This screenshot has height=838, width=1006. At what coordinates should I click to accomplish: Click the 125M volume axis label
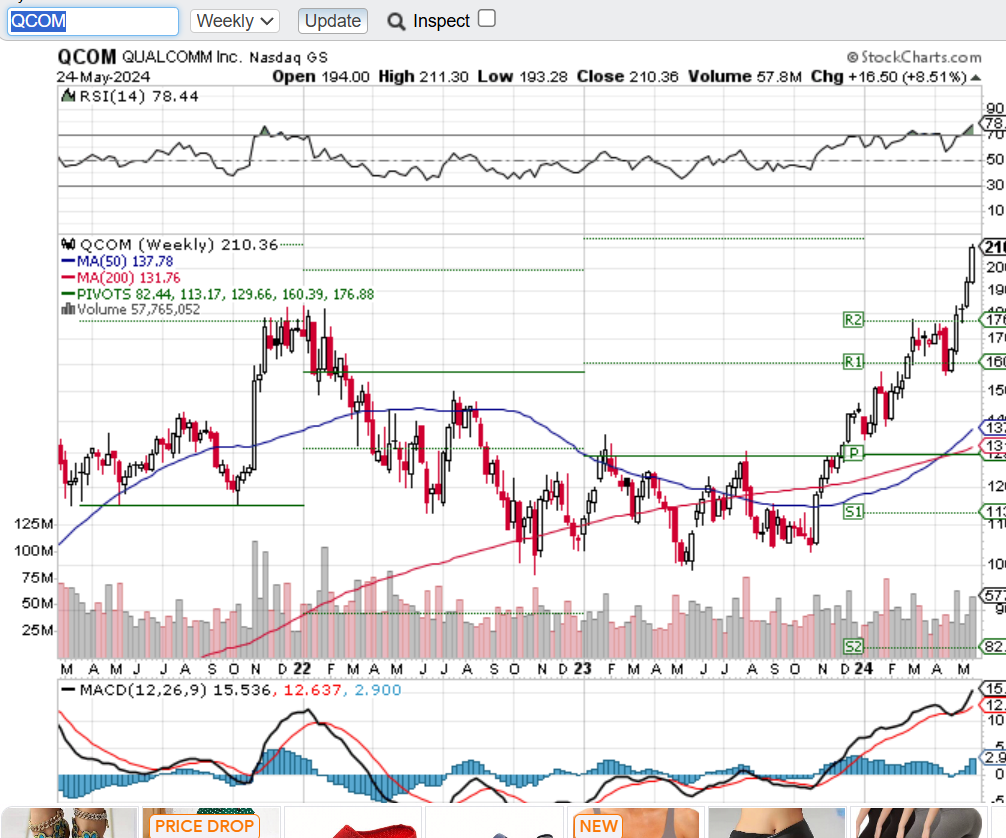[x=34, y=524]
